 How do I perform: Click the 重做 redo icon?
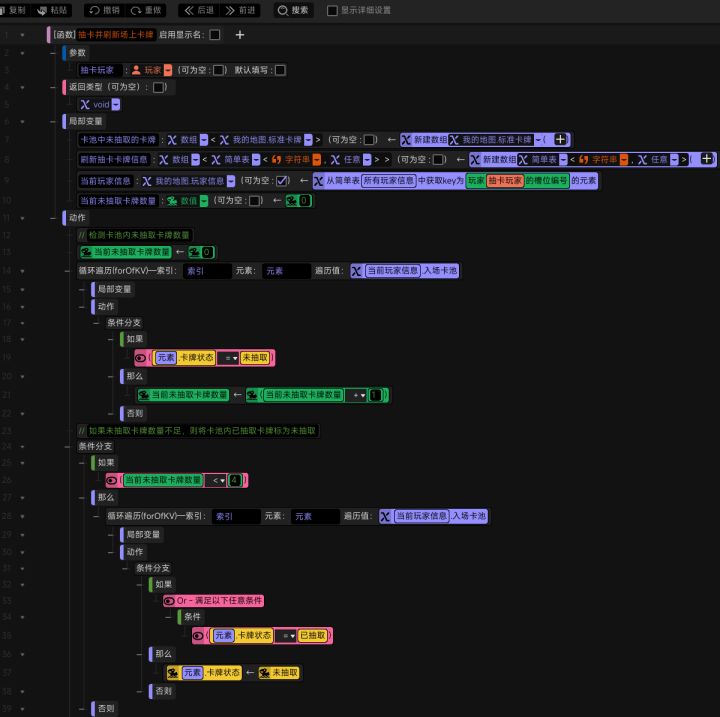[136, 10]
